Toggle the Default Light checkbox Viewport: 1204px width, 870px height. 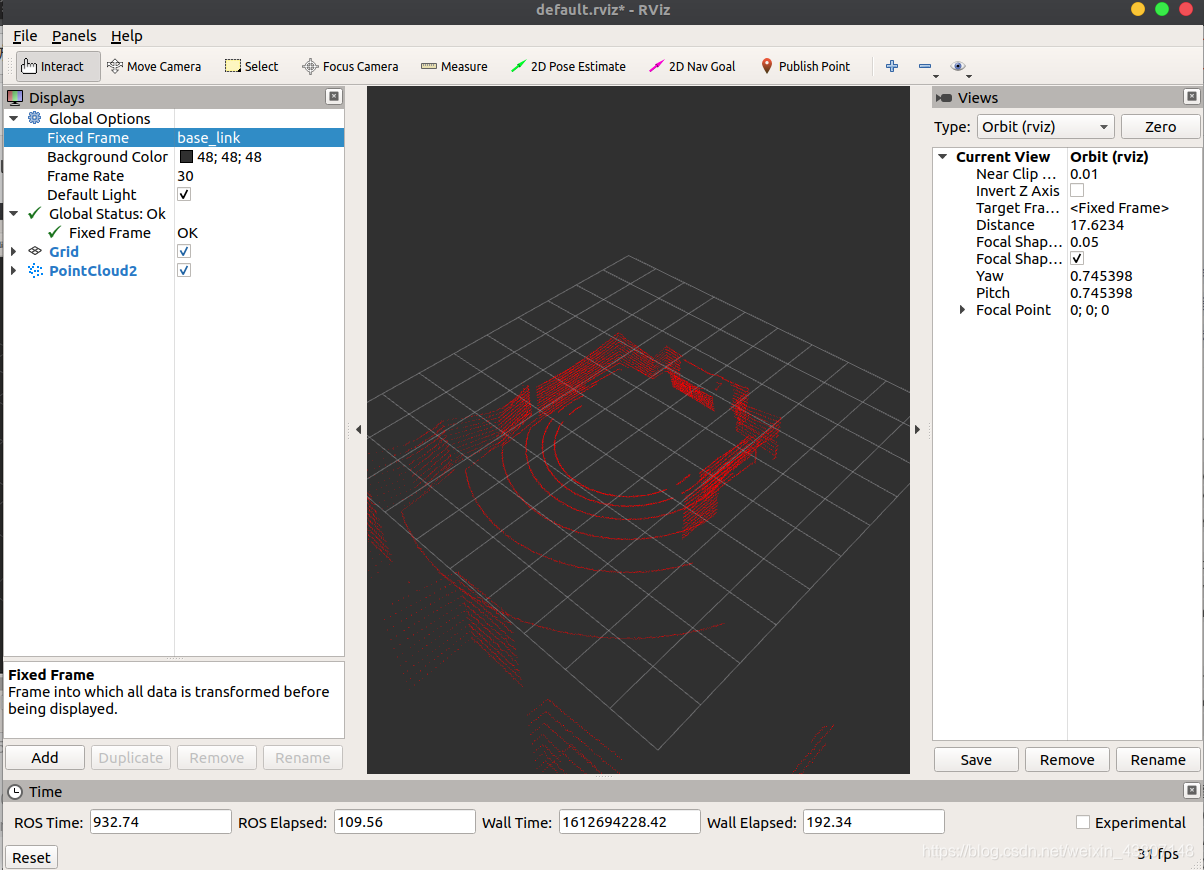(x=184, y=194)
